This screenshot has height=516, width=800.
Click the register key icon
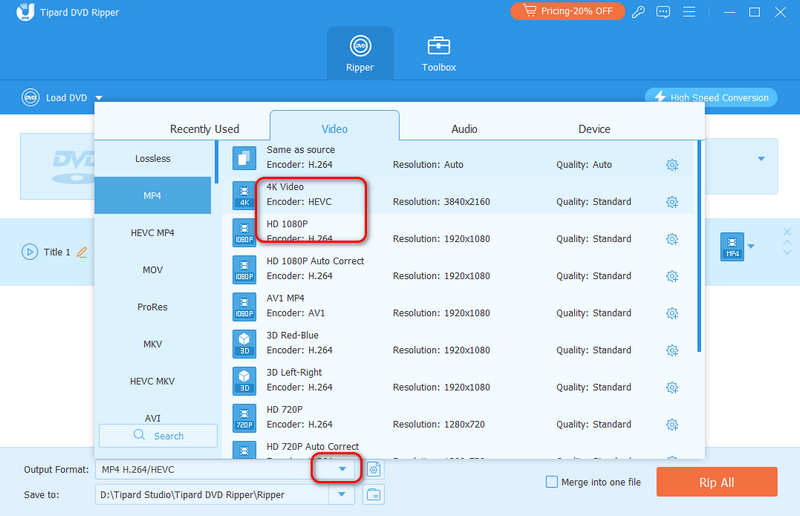[x=638, y=12]
